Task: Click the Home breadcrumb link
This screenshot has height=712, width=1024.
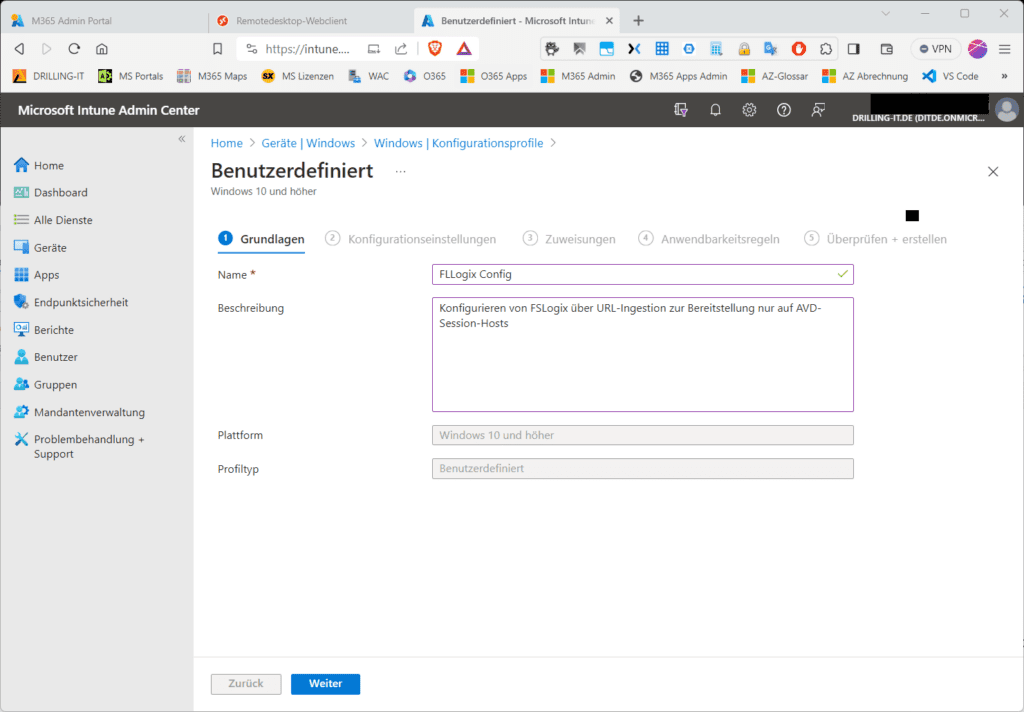Action: pos(227,143)
